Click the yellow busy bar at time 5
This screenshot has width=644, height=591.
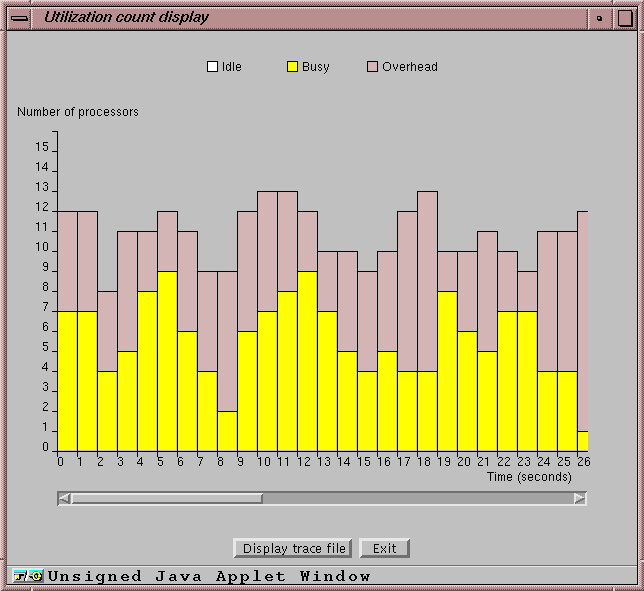168,361
